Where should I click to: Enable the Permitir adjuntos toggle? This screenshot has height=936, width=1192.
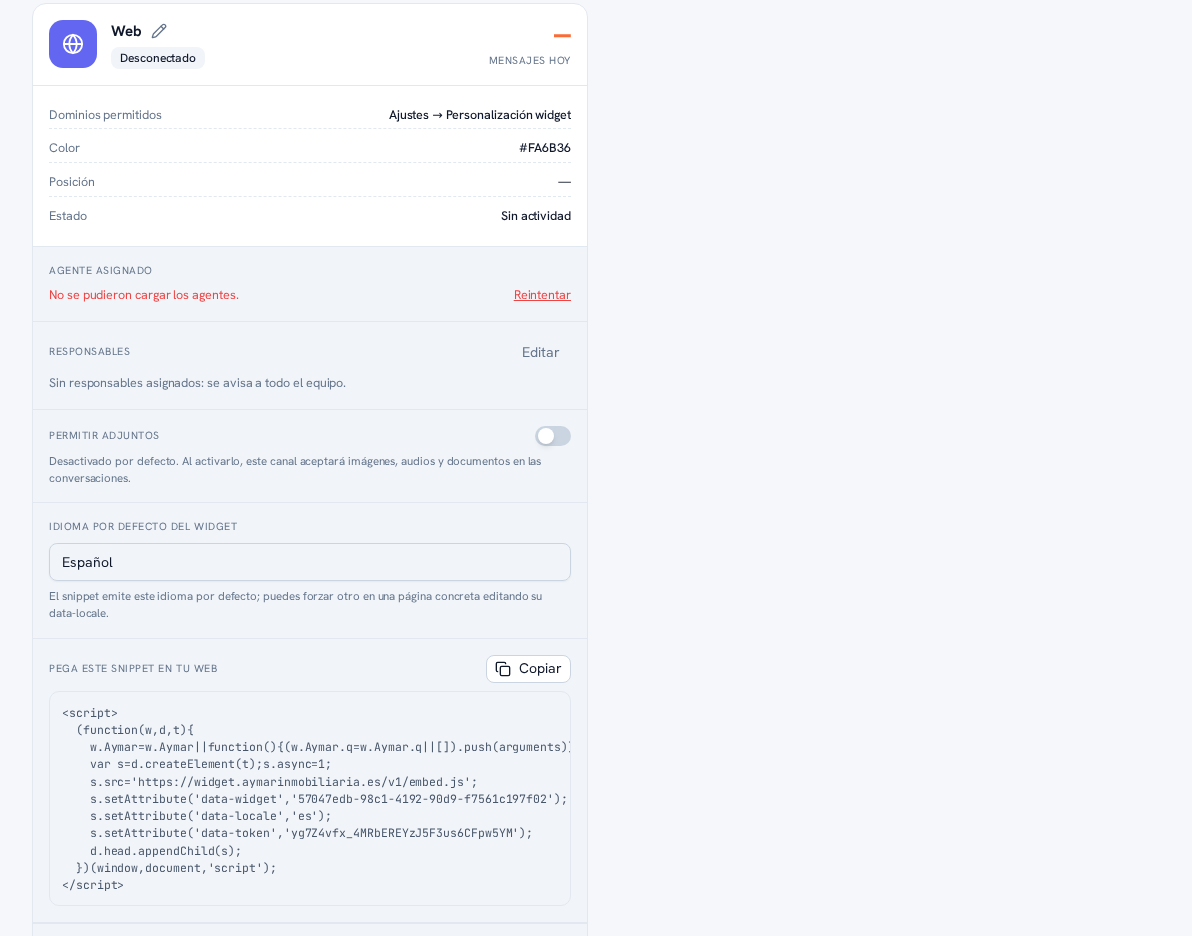[553, 436]
